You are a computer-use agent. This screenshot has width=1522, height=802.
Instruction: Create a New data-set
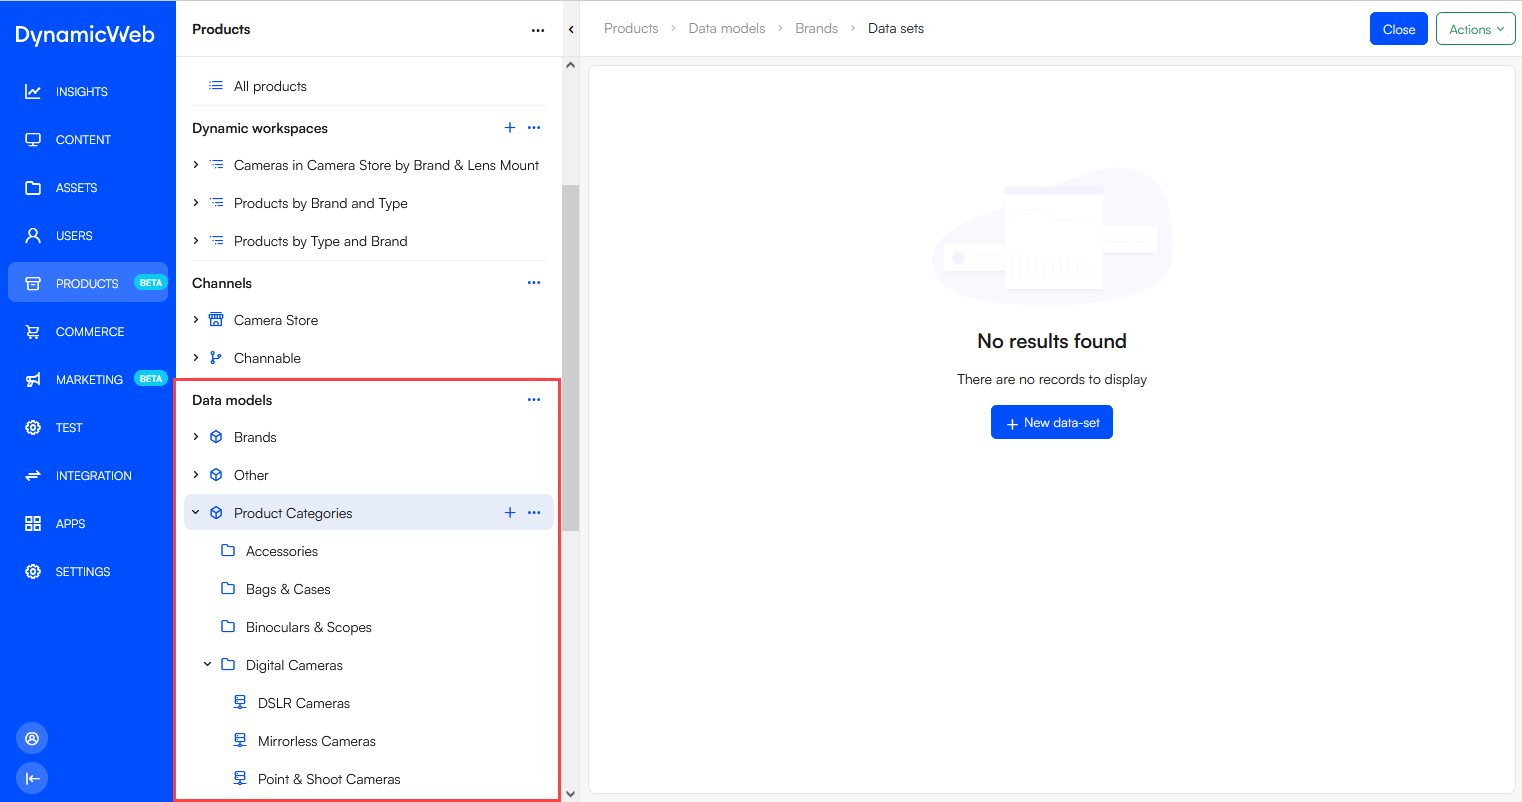1052,422
